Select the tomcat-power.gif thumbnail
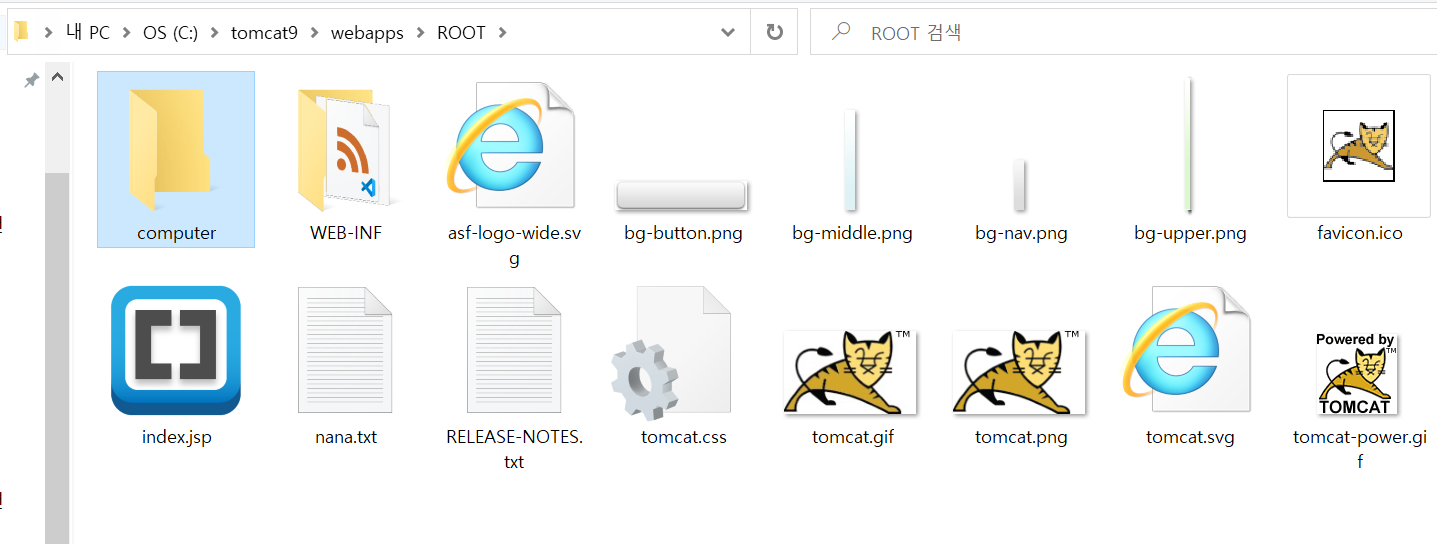 (x=1357, y=374)
